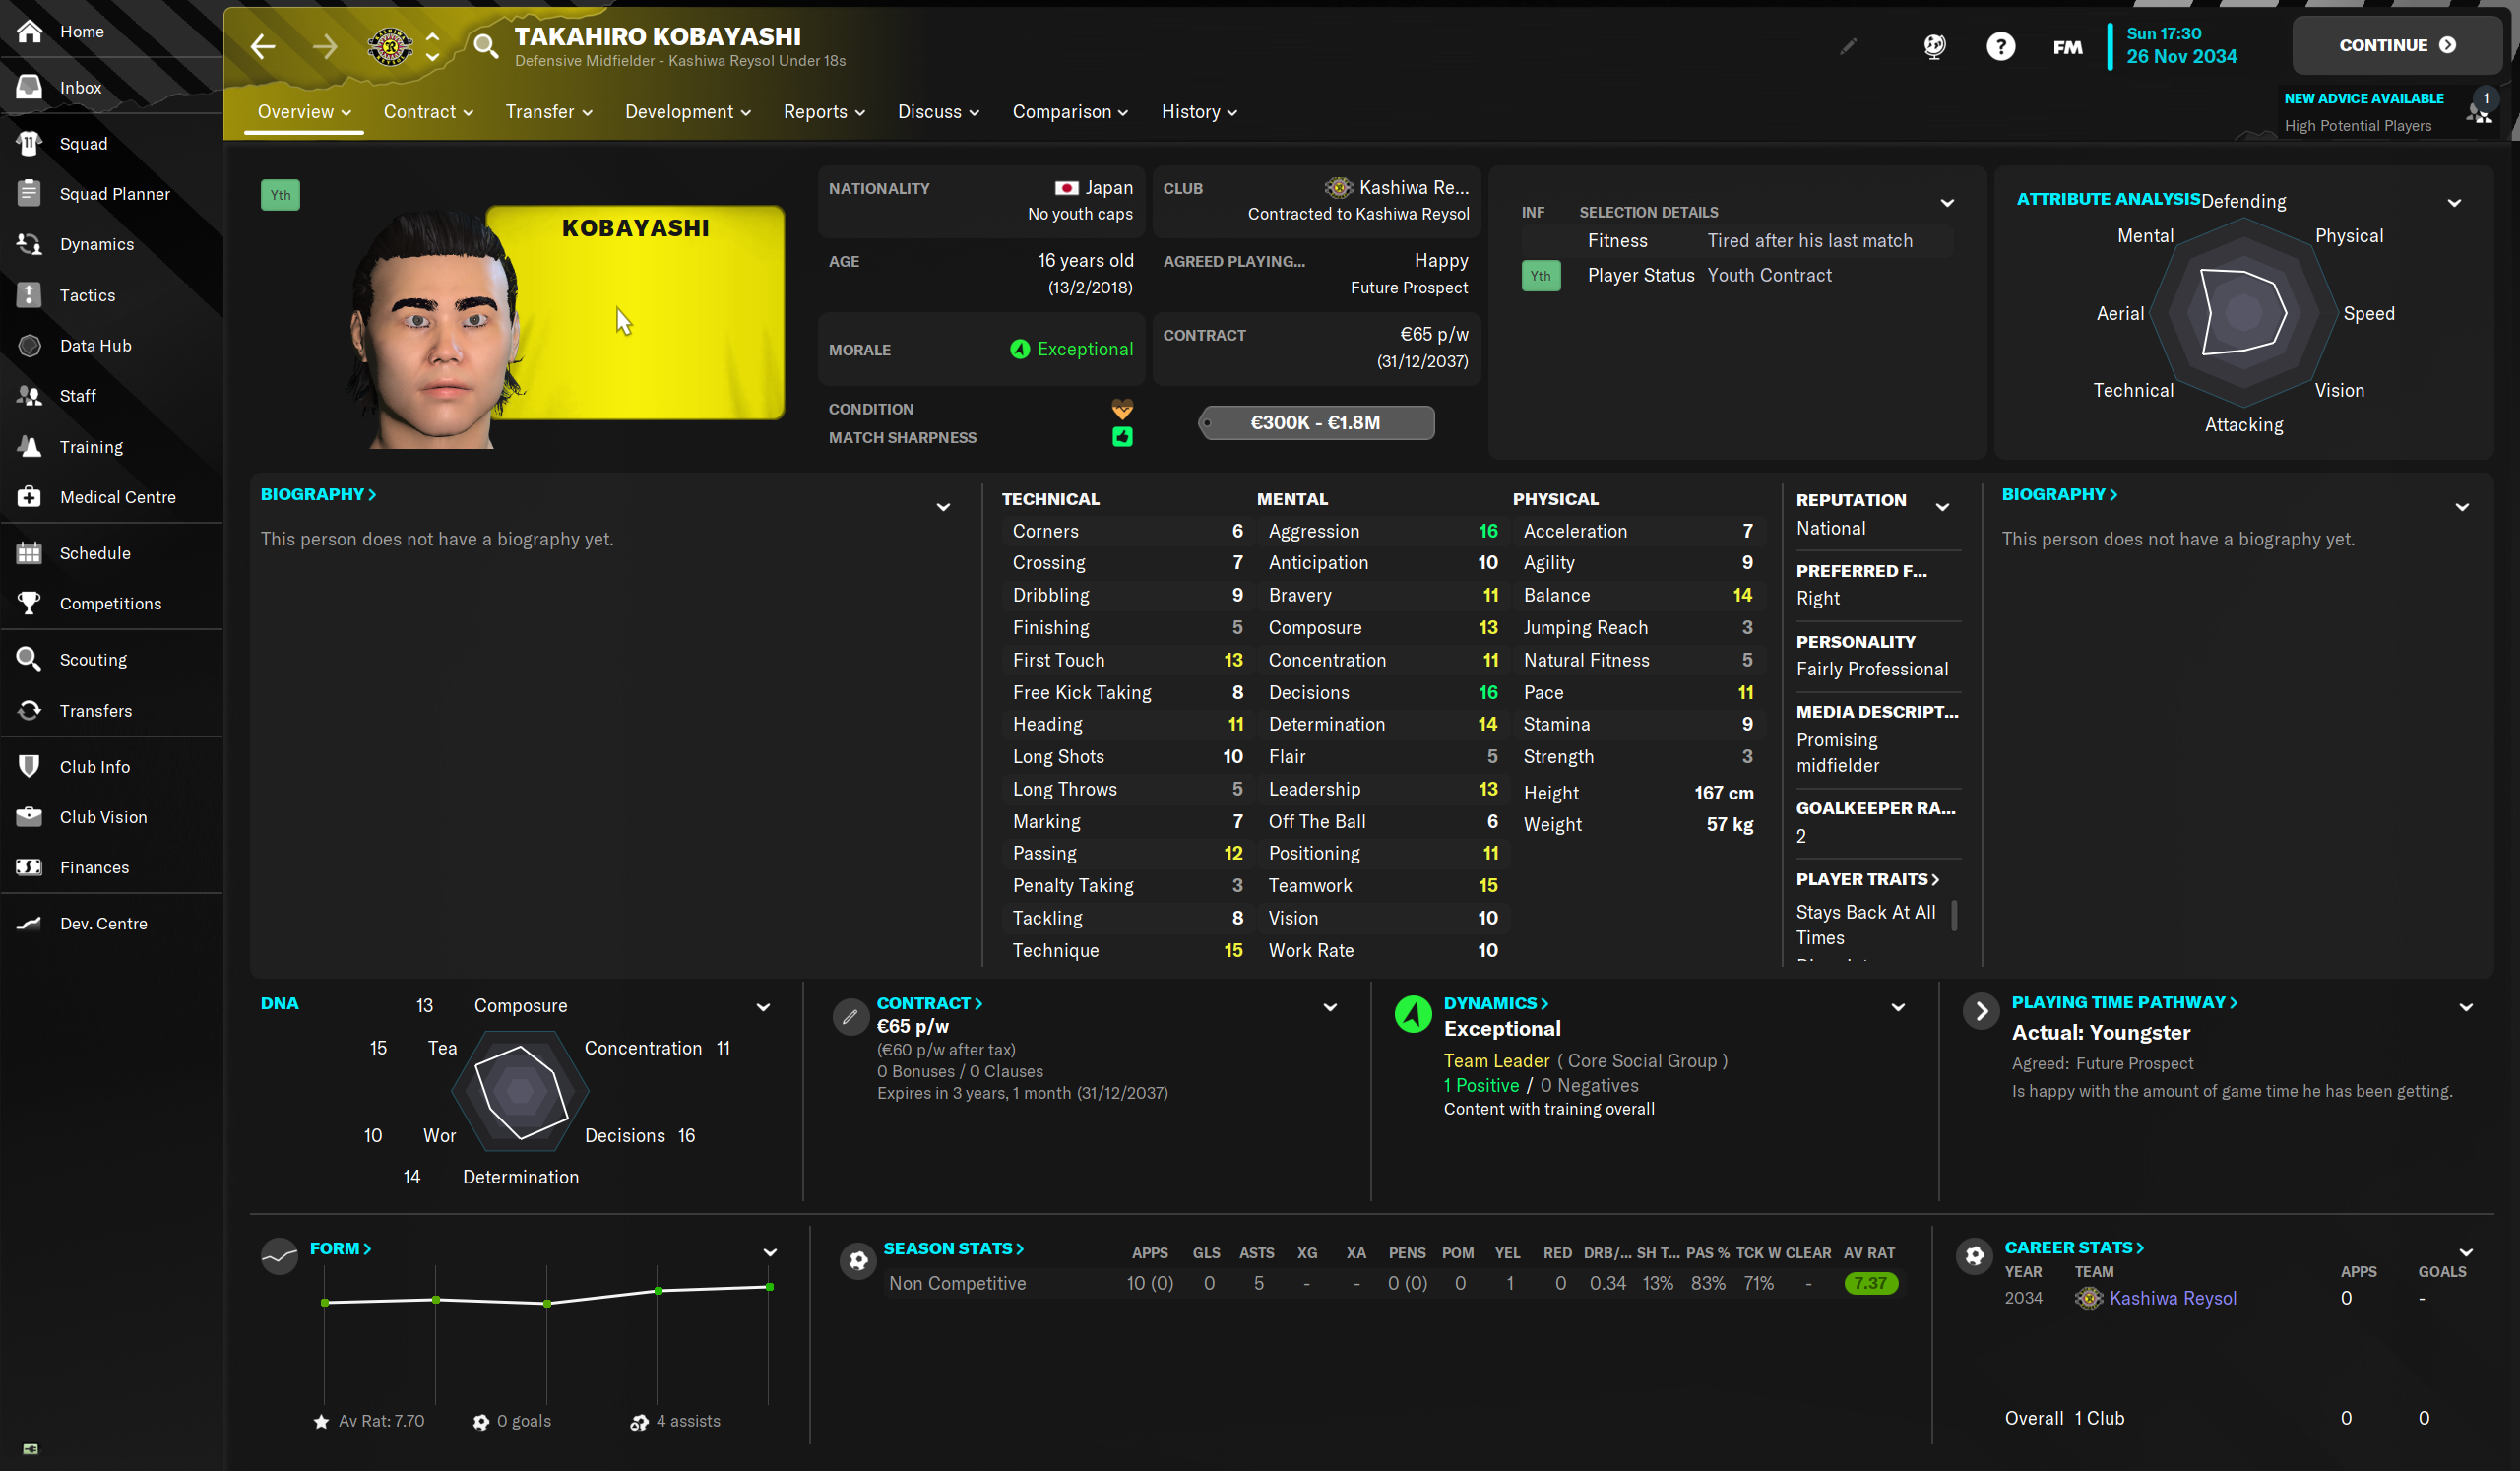Open Squad Planner clipboard icon
Screen dimensions: 2520x1471
coord(30,193)
